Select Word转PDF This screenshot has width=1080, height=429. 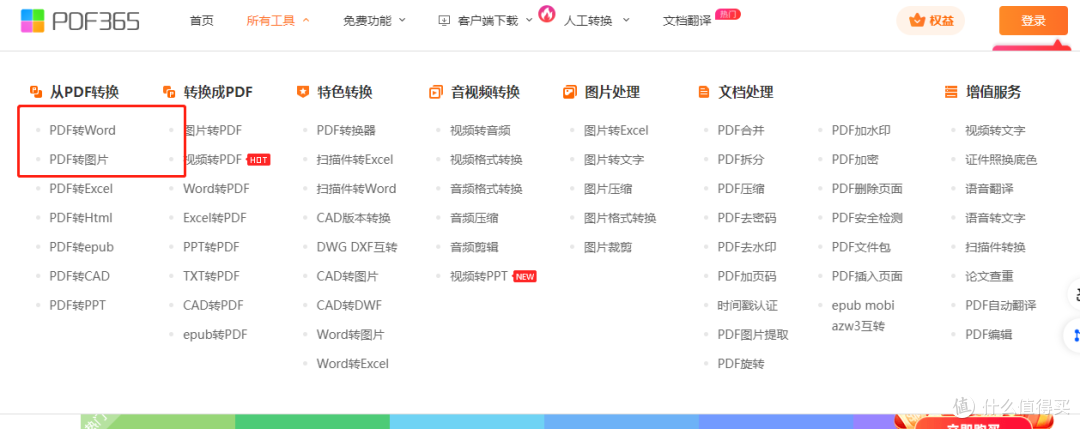[x=216, y=189]
